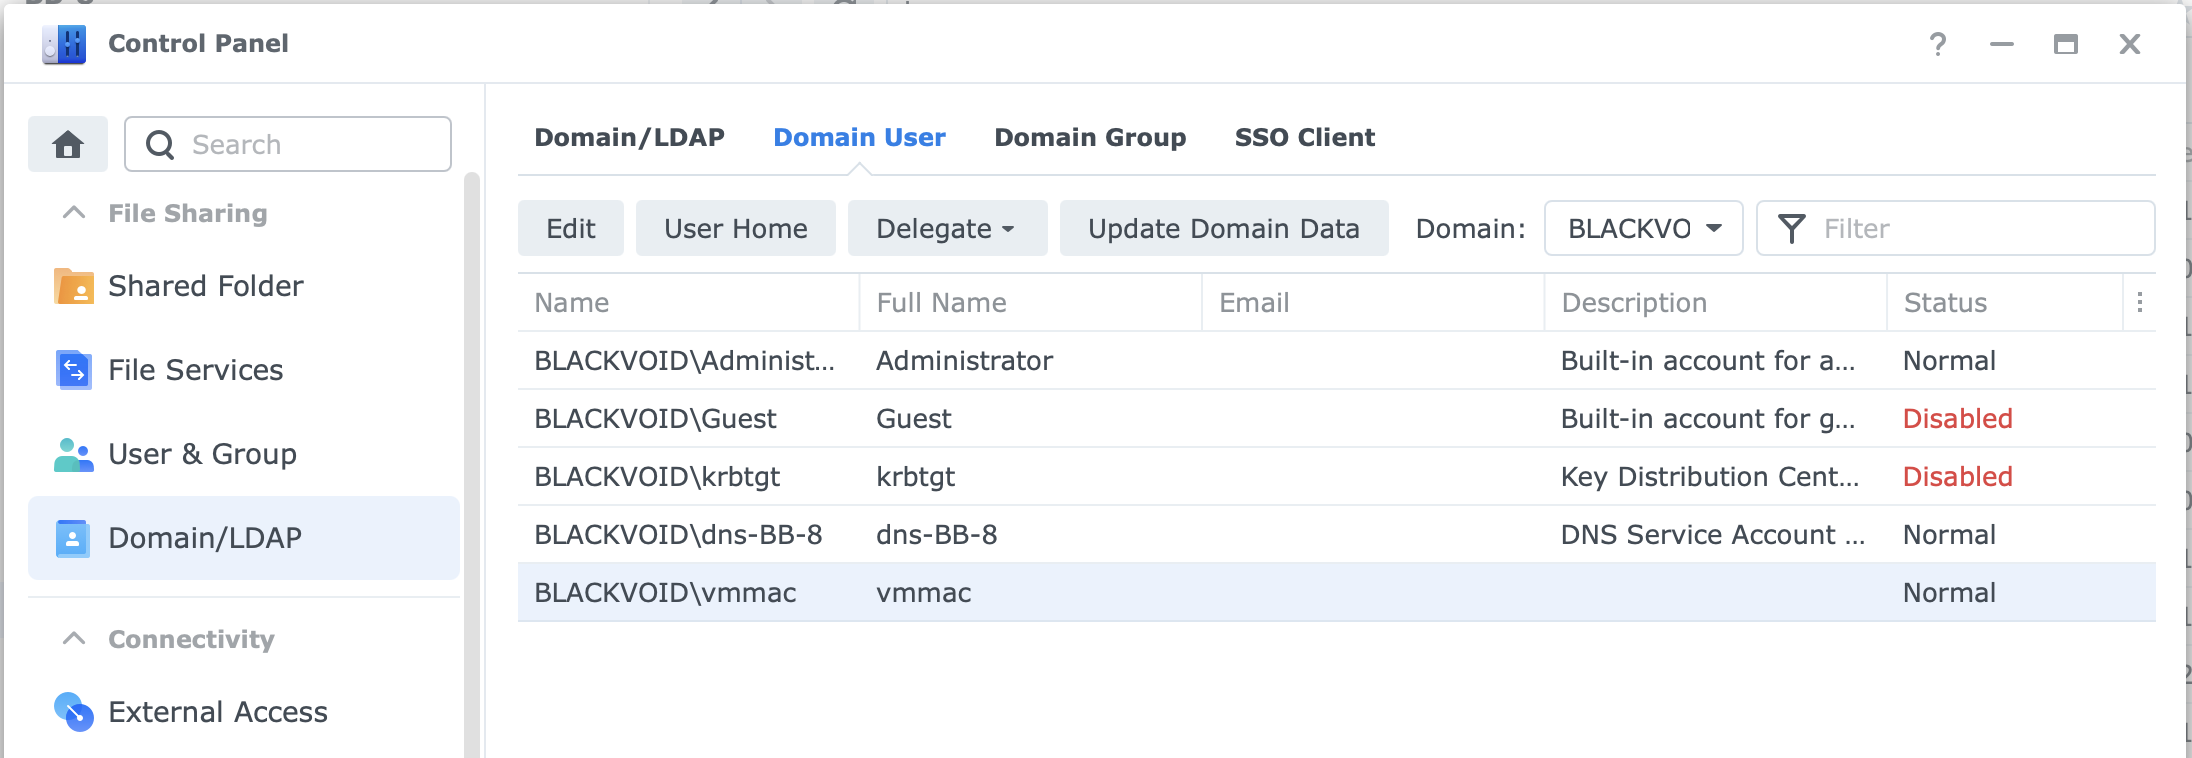Select the BLACKVOID\dns-BB-8 user row
The height and width of the screenshot is (758, 2192).
pyautogui.click(x=1336, y=534)
